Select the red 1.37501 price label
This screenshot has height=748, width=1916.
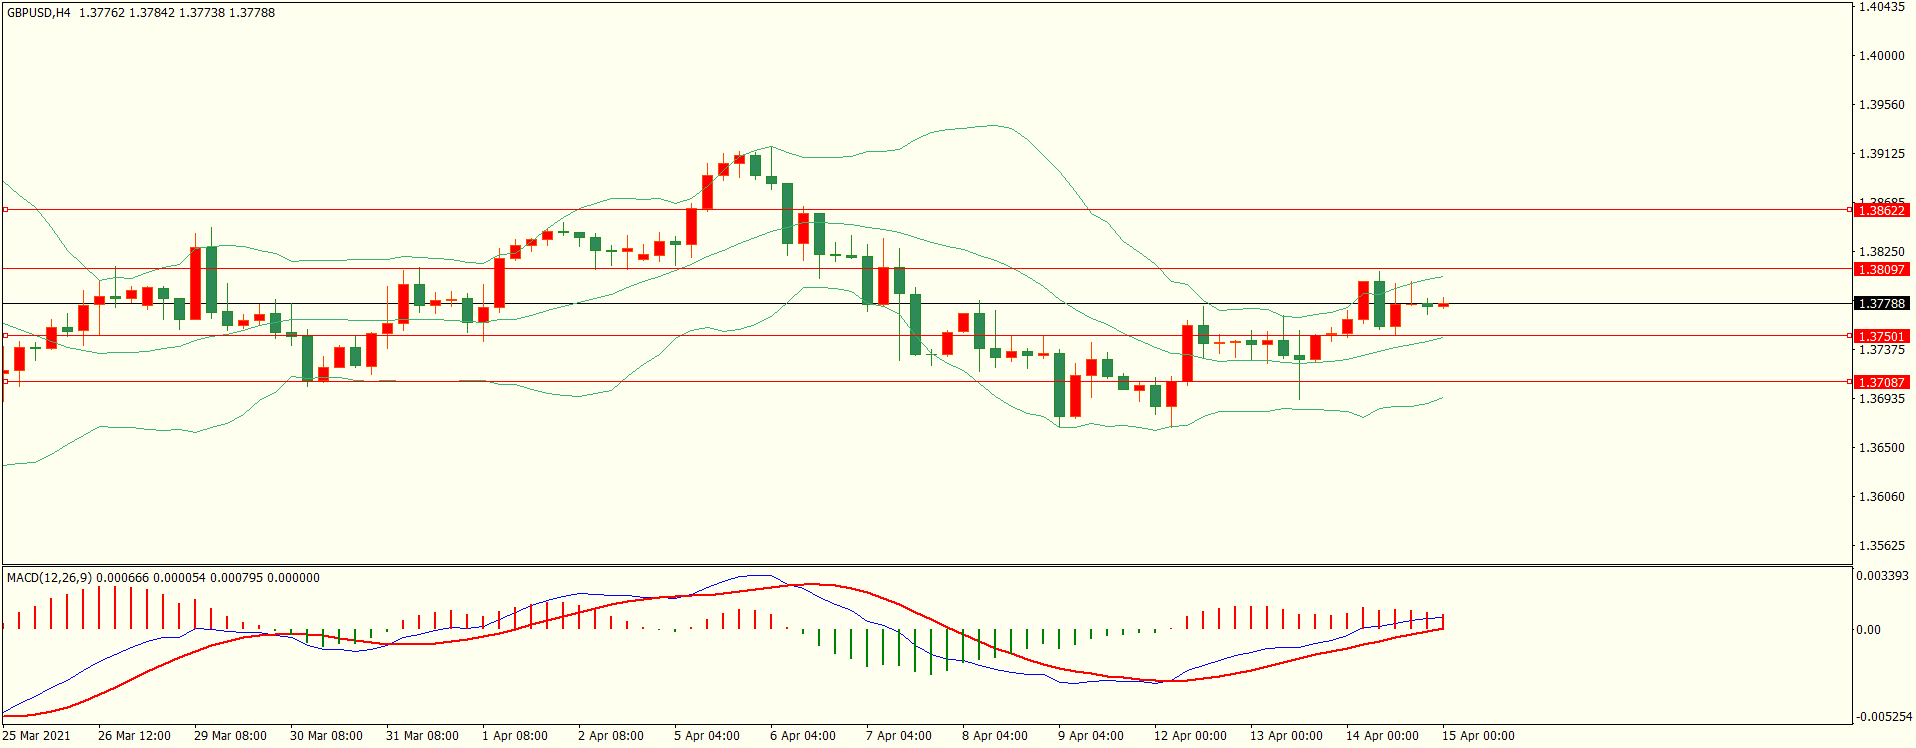click(1881, 337)
